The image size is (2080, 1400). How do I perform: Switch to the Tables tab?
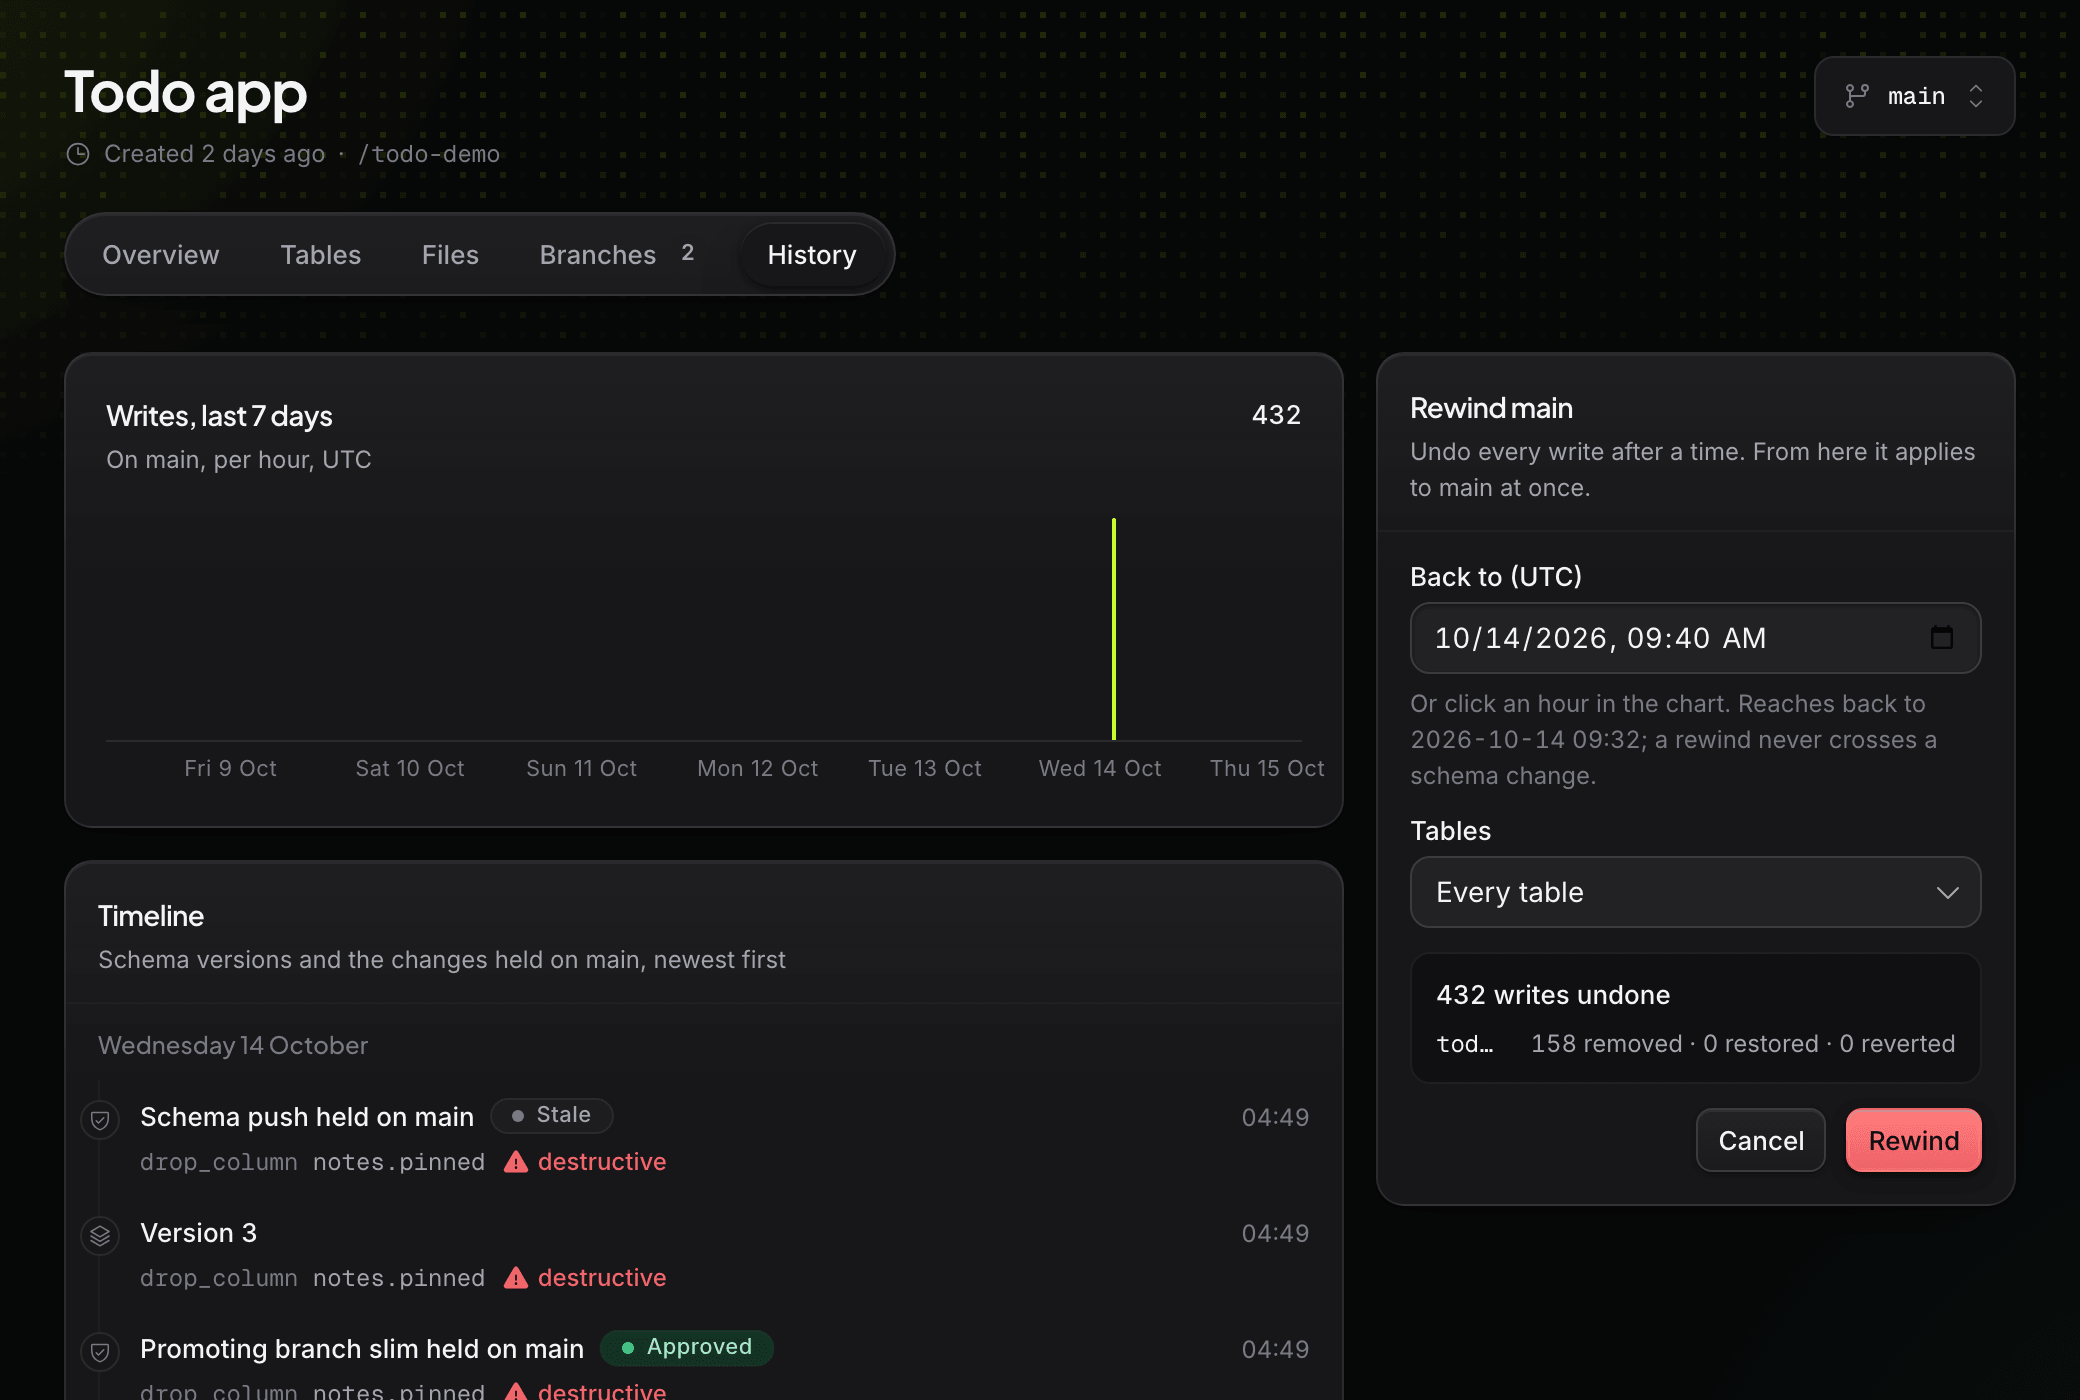point(320,255)
